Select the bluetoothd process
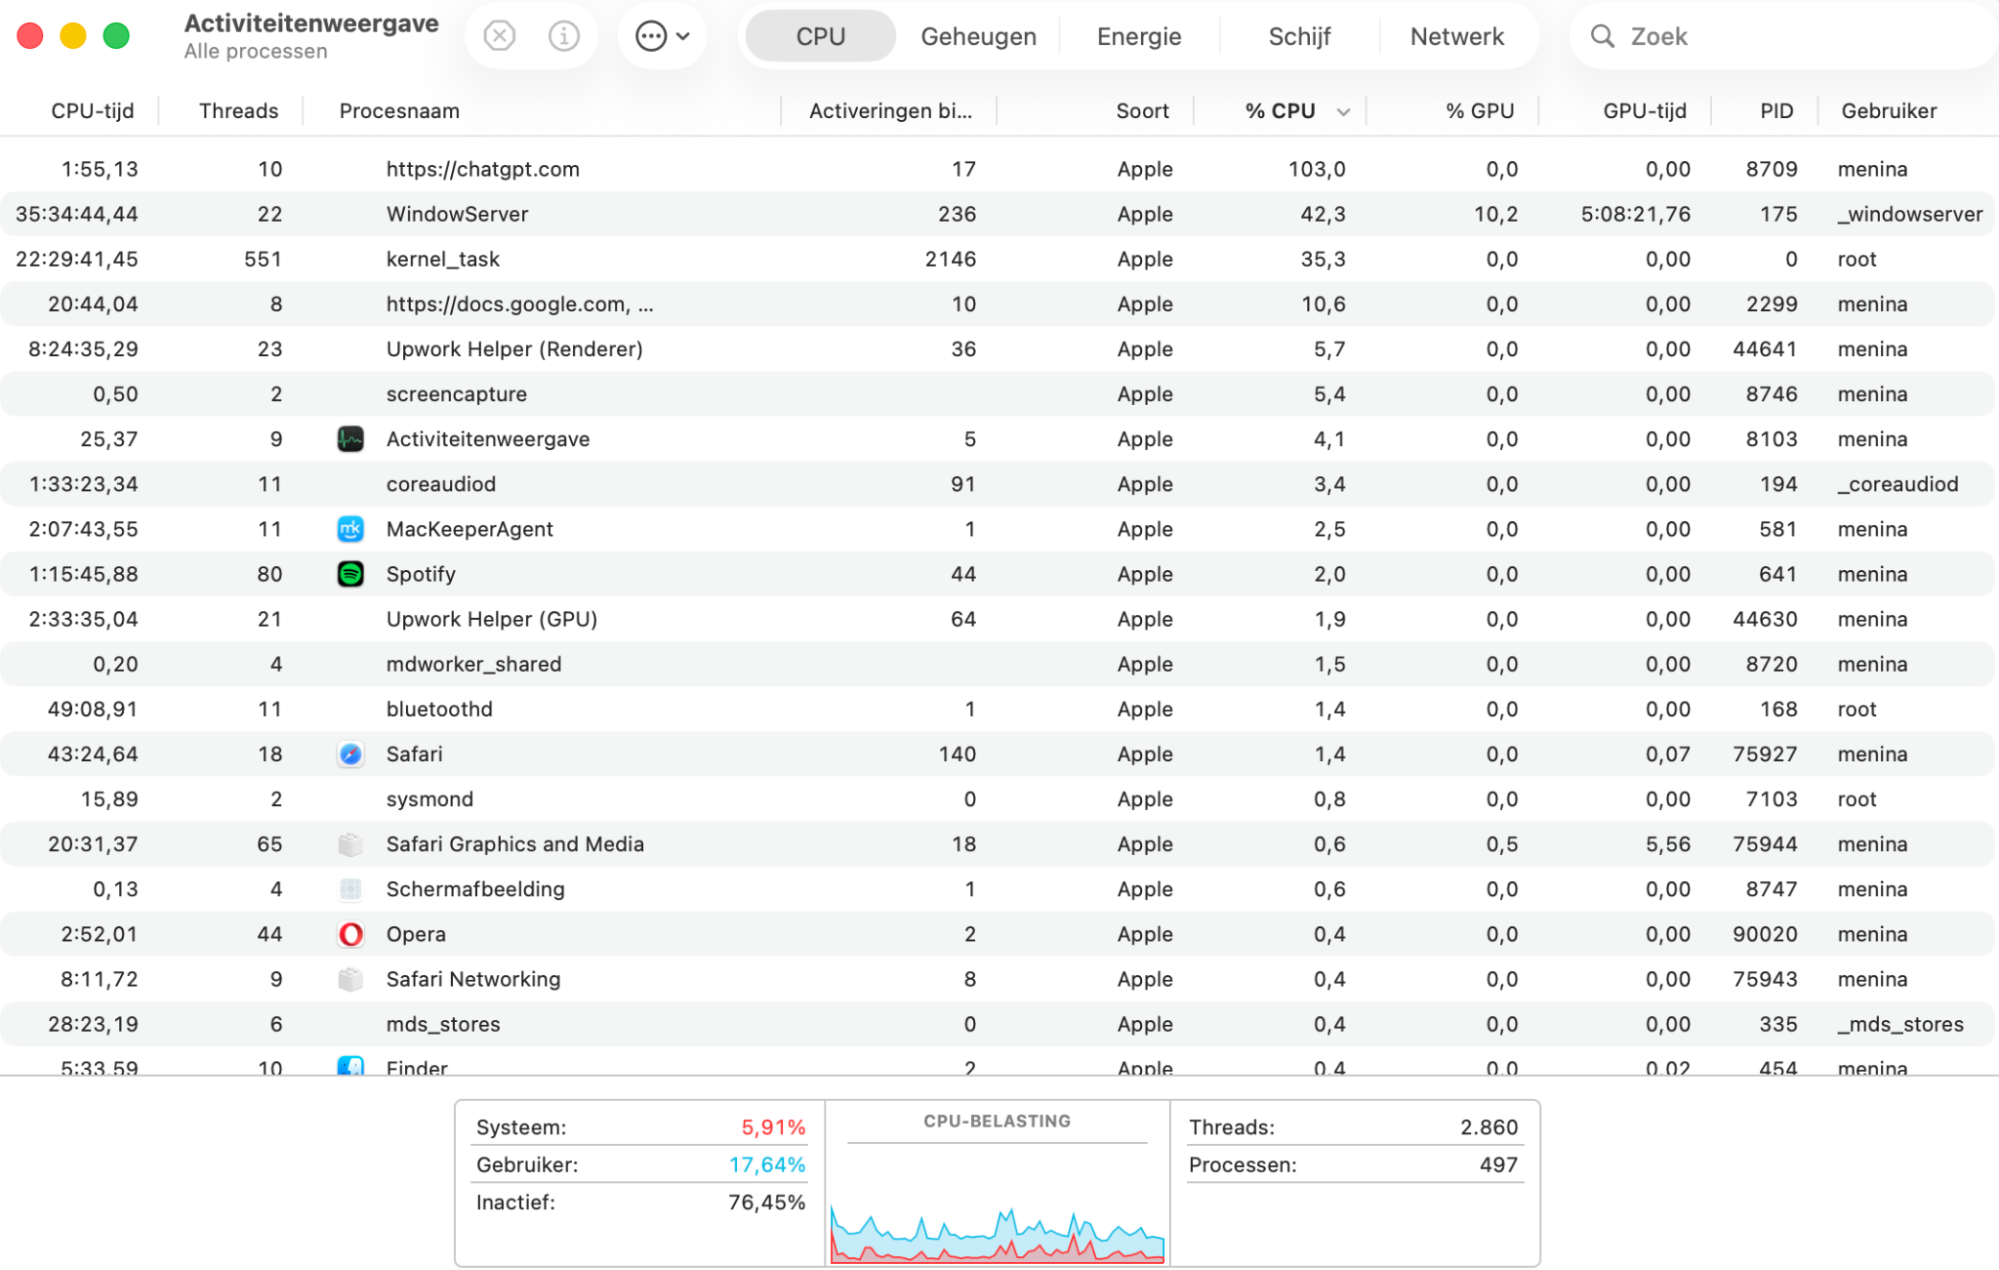This screenshot has height=1270, width=1999. click(x=998, y=709)
